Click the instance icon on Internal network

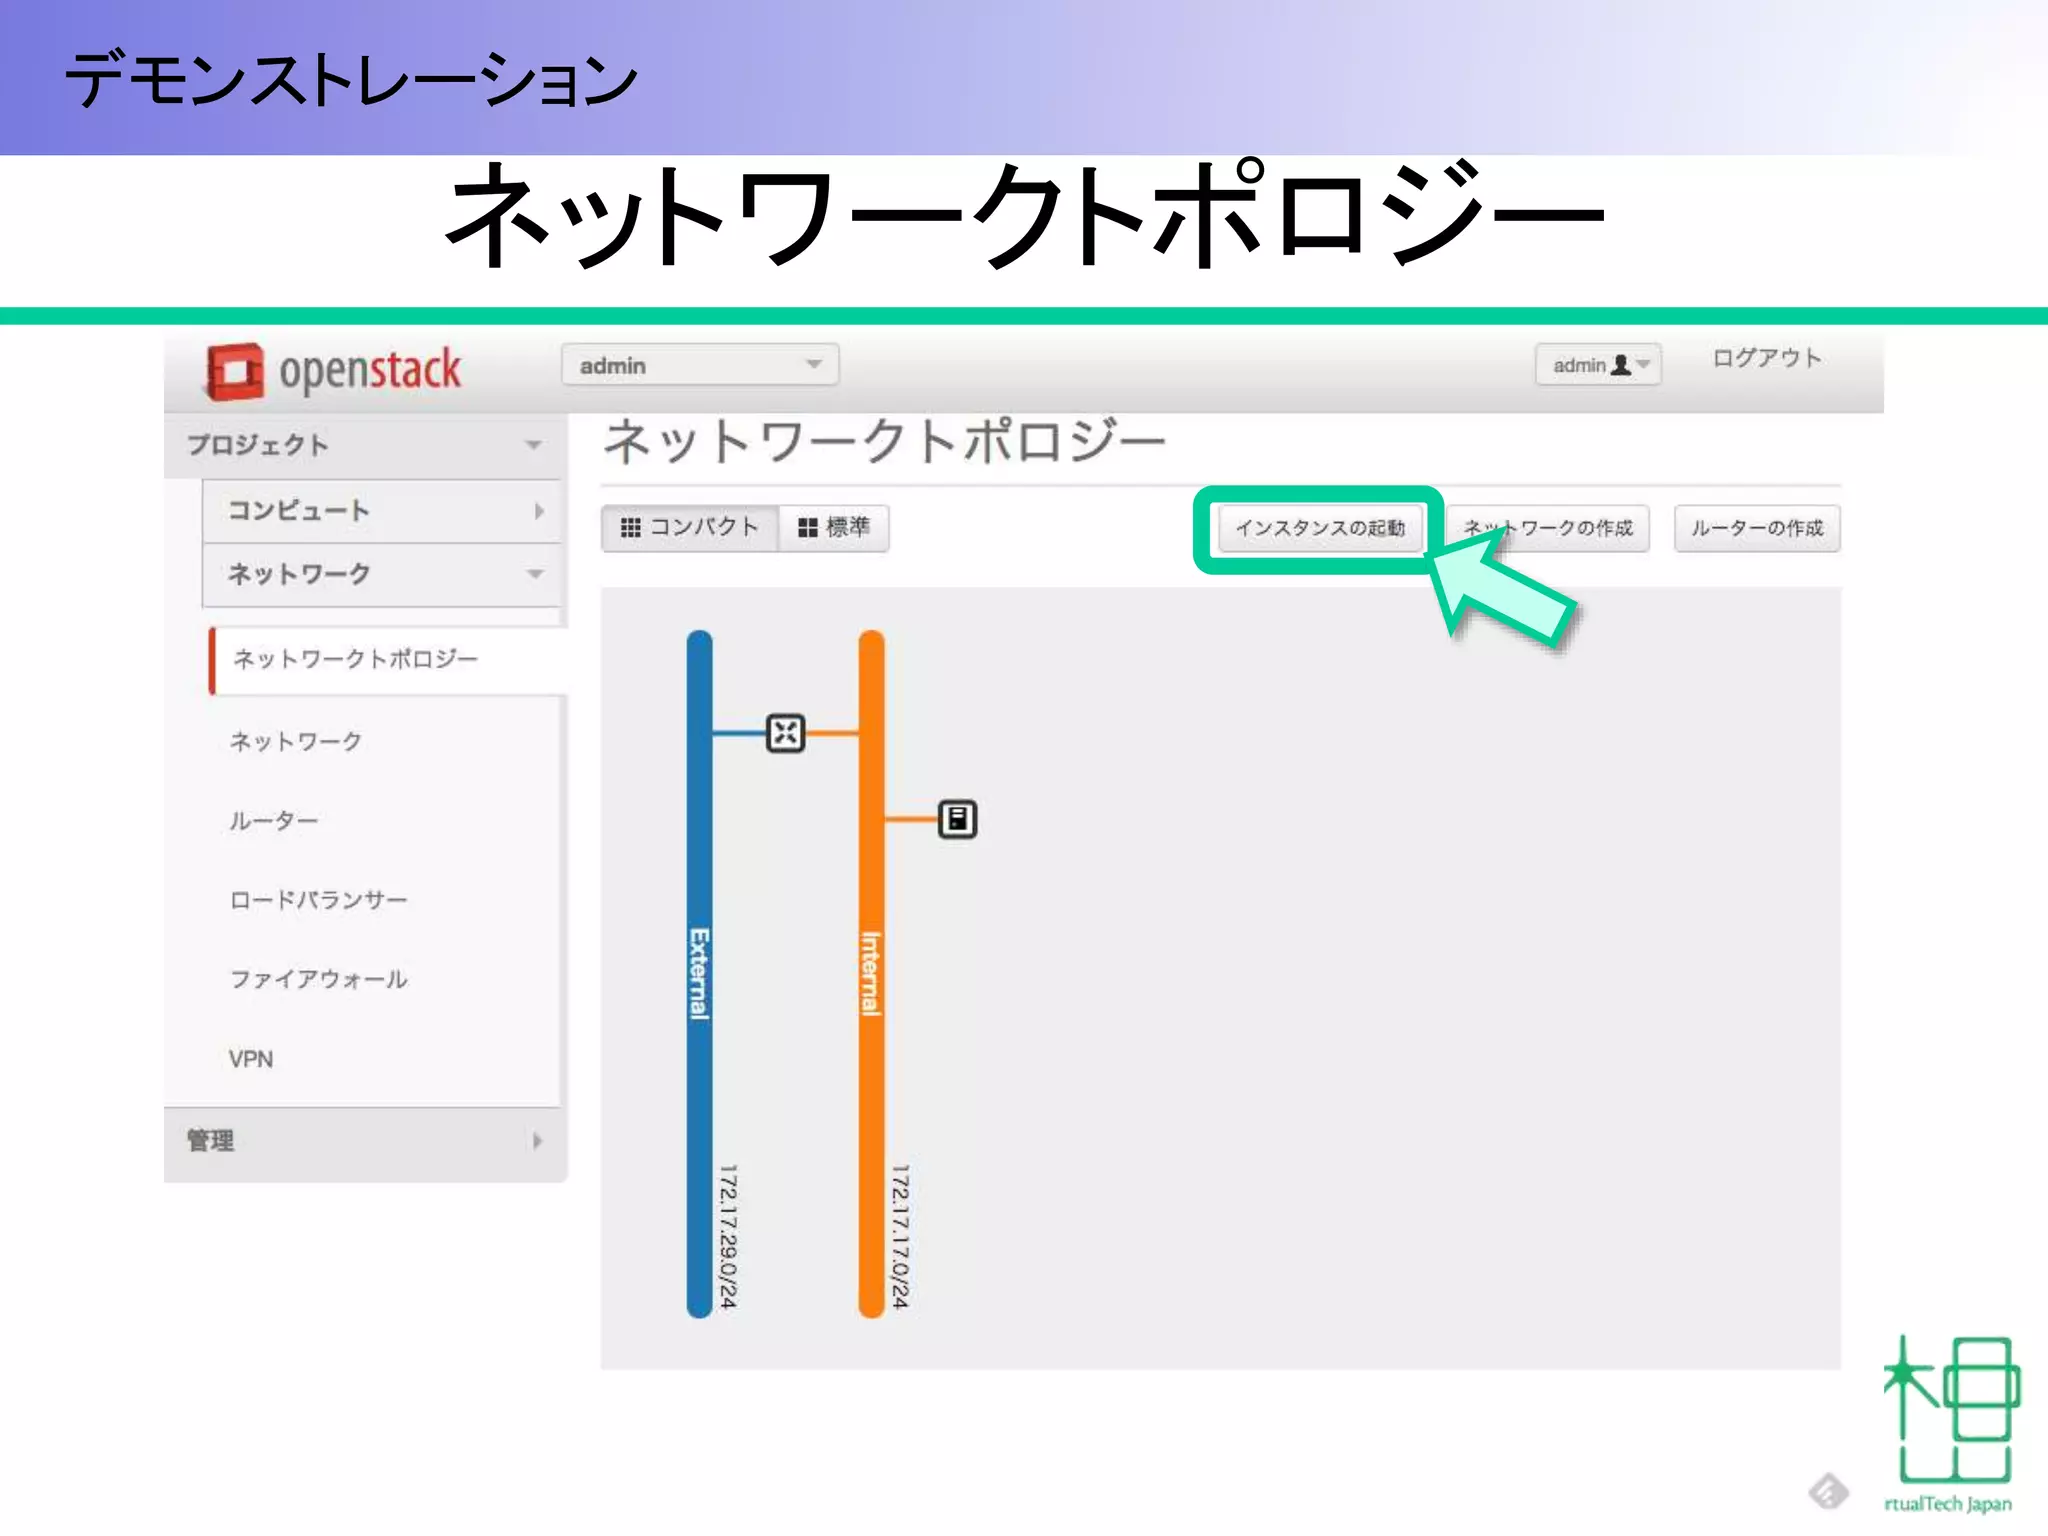click(x=957, y=819)
